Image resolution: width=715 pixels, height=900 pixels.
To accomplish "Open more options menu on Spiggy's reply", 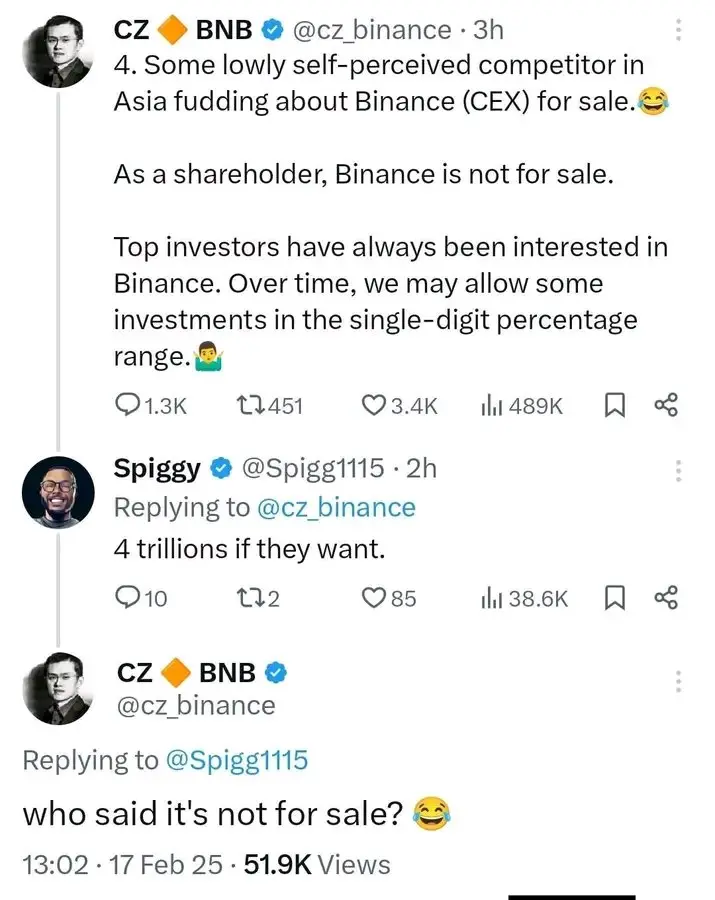I will [x=679, y=470].
